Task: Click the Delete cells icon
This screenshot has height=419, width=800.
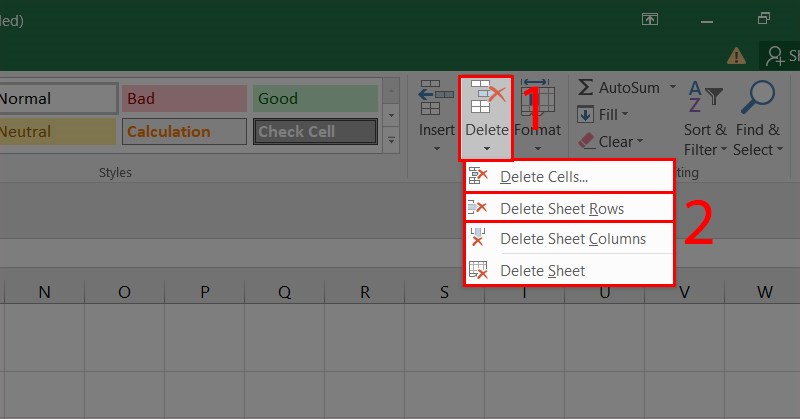Action: [486, 98]
